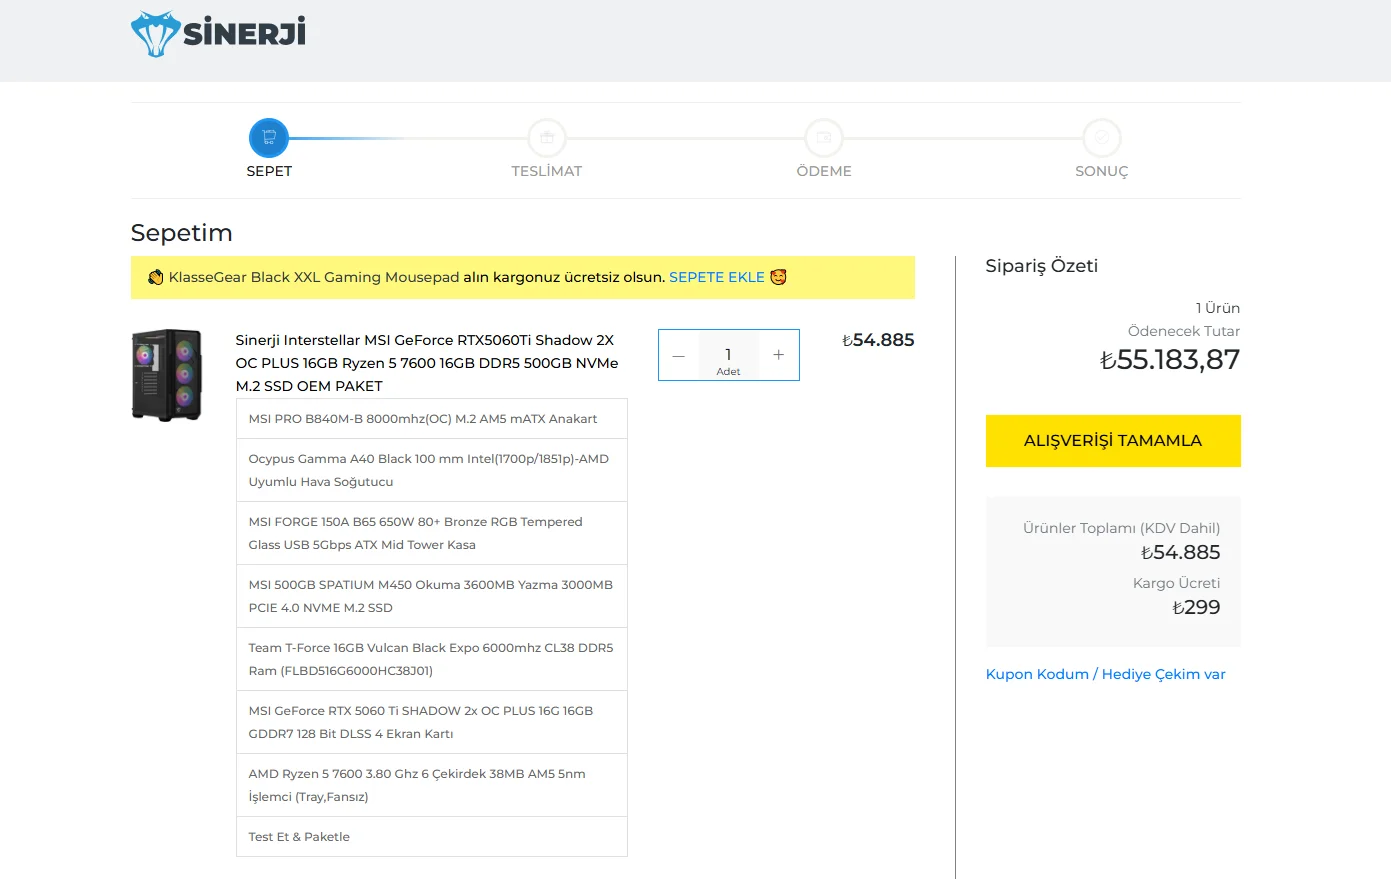This screenshot has height=879, width=1391.
Task: Click the Kargo Ücreti ₺299 value
Action: (x=1196, y=607)
